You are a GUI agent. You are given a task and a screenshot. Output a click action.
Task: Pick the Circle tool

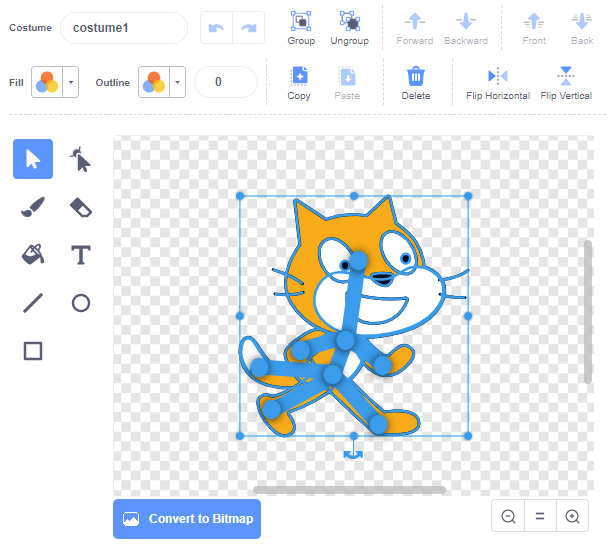click(x=80, y=303)
